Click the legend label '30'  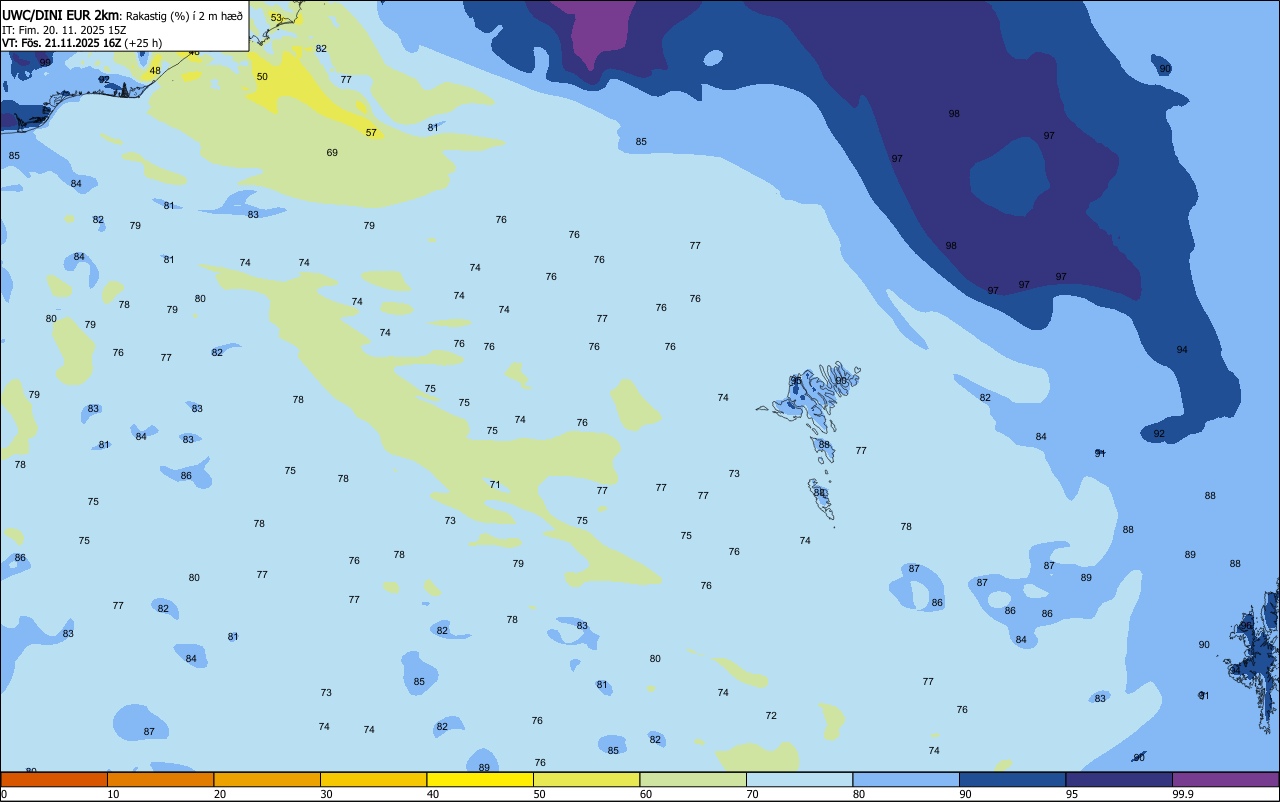[x=326, y=794]
